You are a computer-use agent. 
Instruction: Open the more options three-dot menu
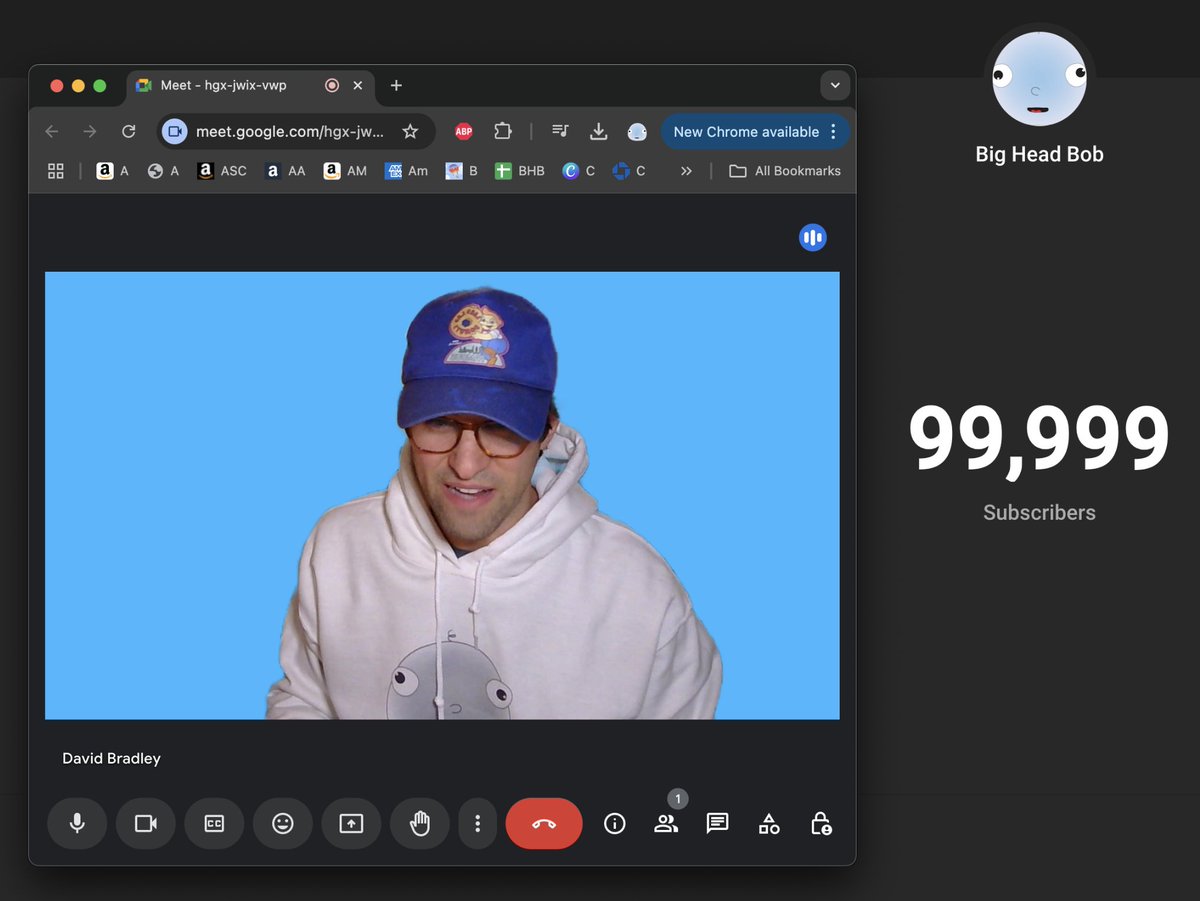(477, 823)
